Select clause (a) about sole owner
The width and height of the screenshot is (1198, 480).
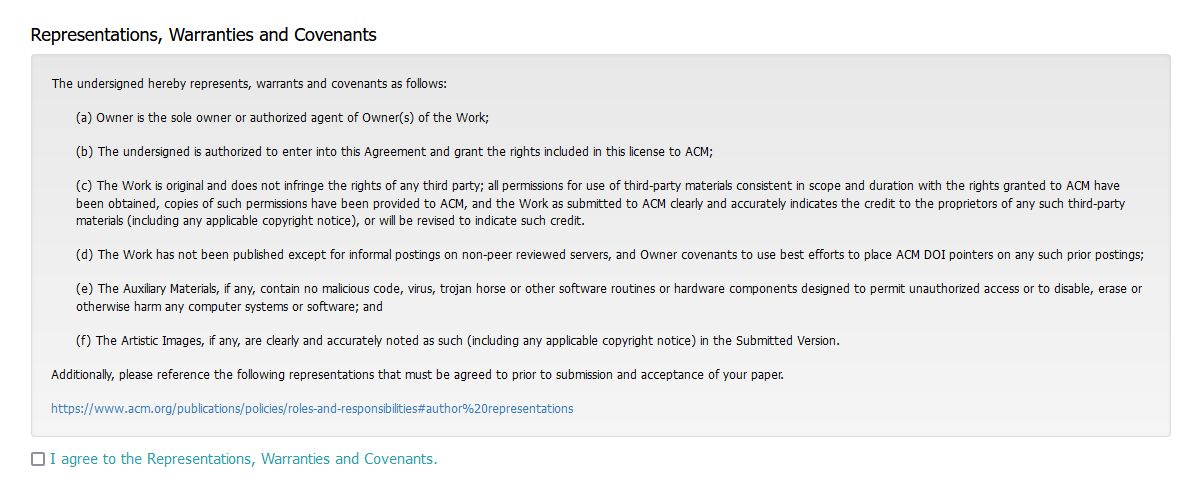(282, 118)
